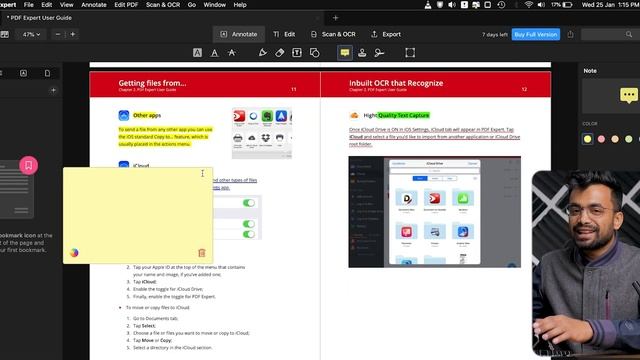Select the Text box tool
The height and width of the screenshot is (360, 640).
coord(297,53)
